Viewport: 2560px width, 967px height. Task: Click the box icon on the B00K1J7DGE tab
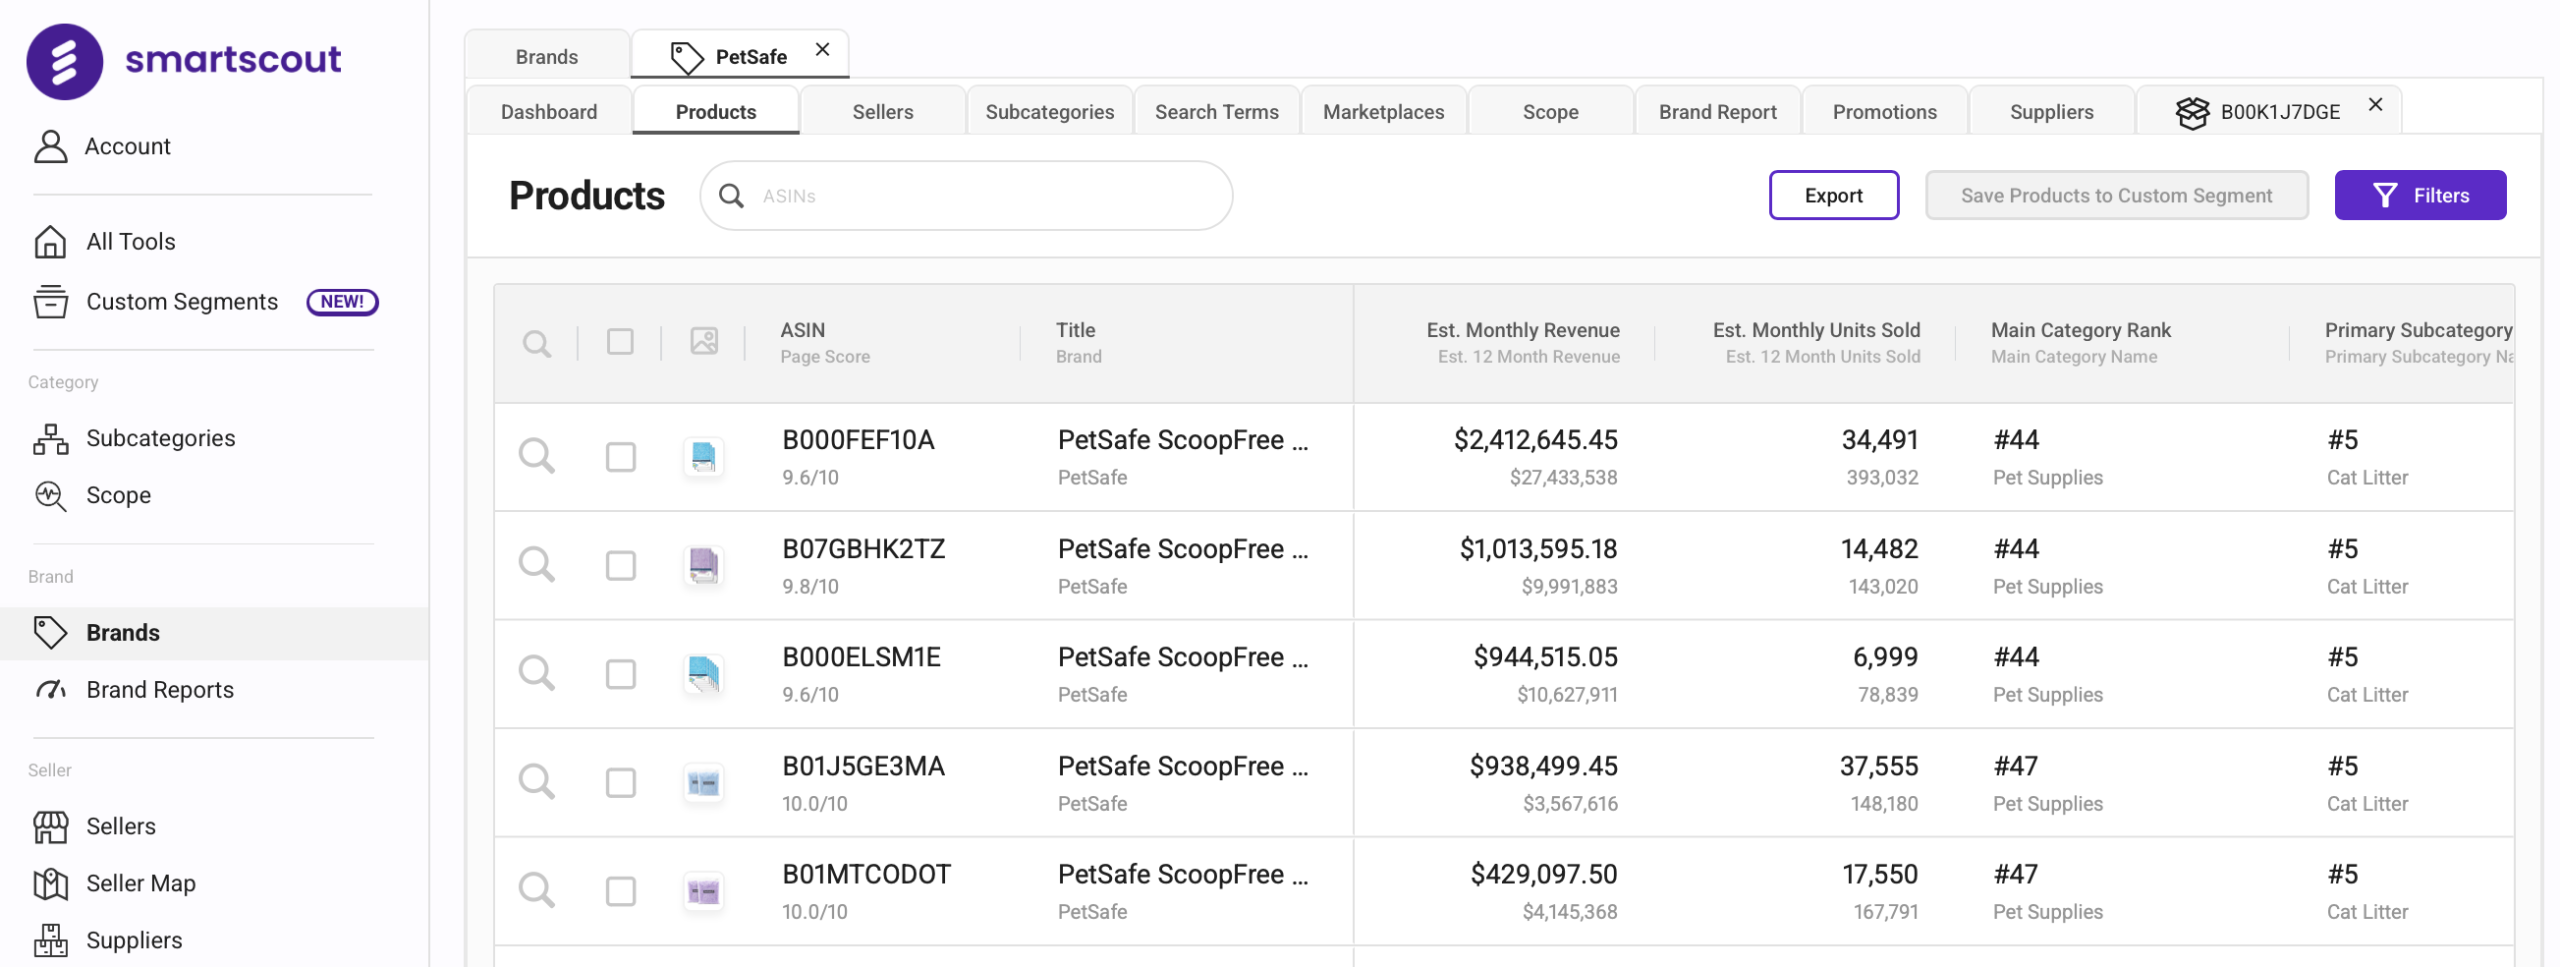(x=2192, y=112)
